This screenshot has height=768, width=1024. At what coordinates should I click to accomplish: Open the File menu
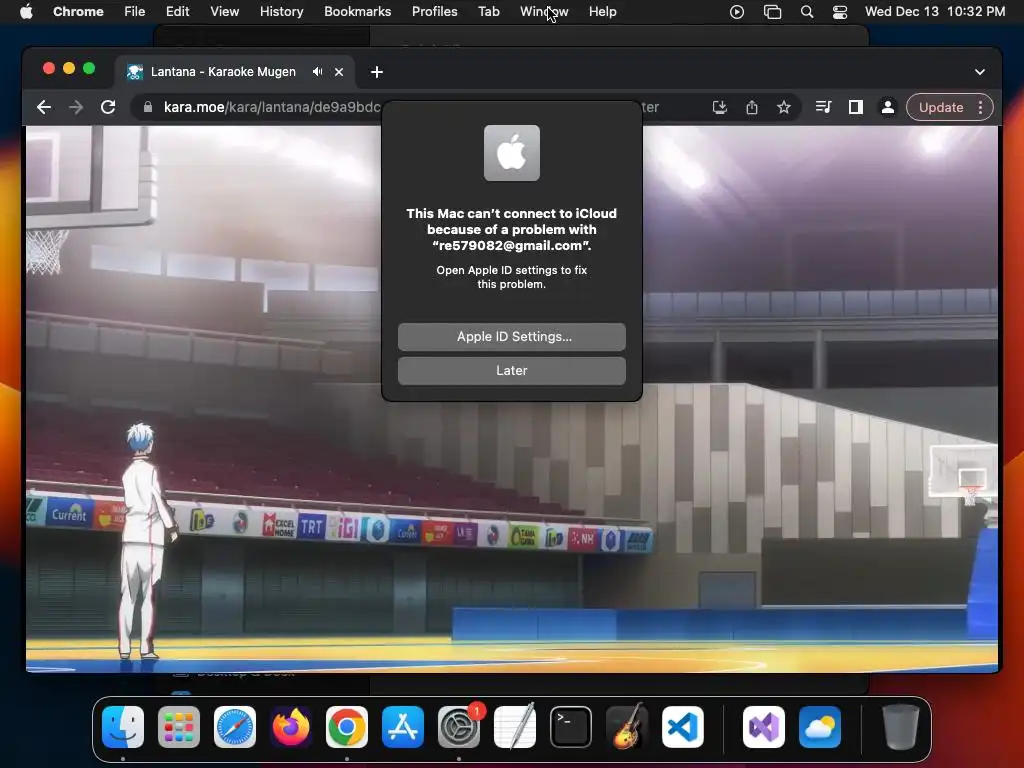135,12
